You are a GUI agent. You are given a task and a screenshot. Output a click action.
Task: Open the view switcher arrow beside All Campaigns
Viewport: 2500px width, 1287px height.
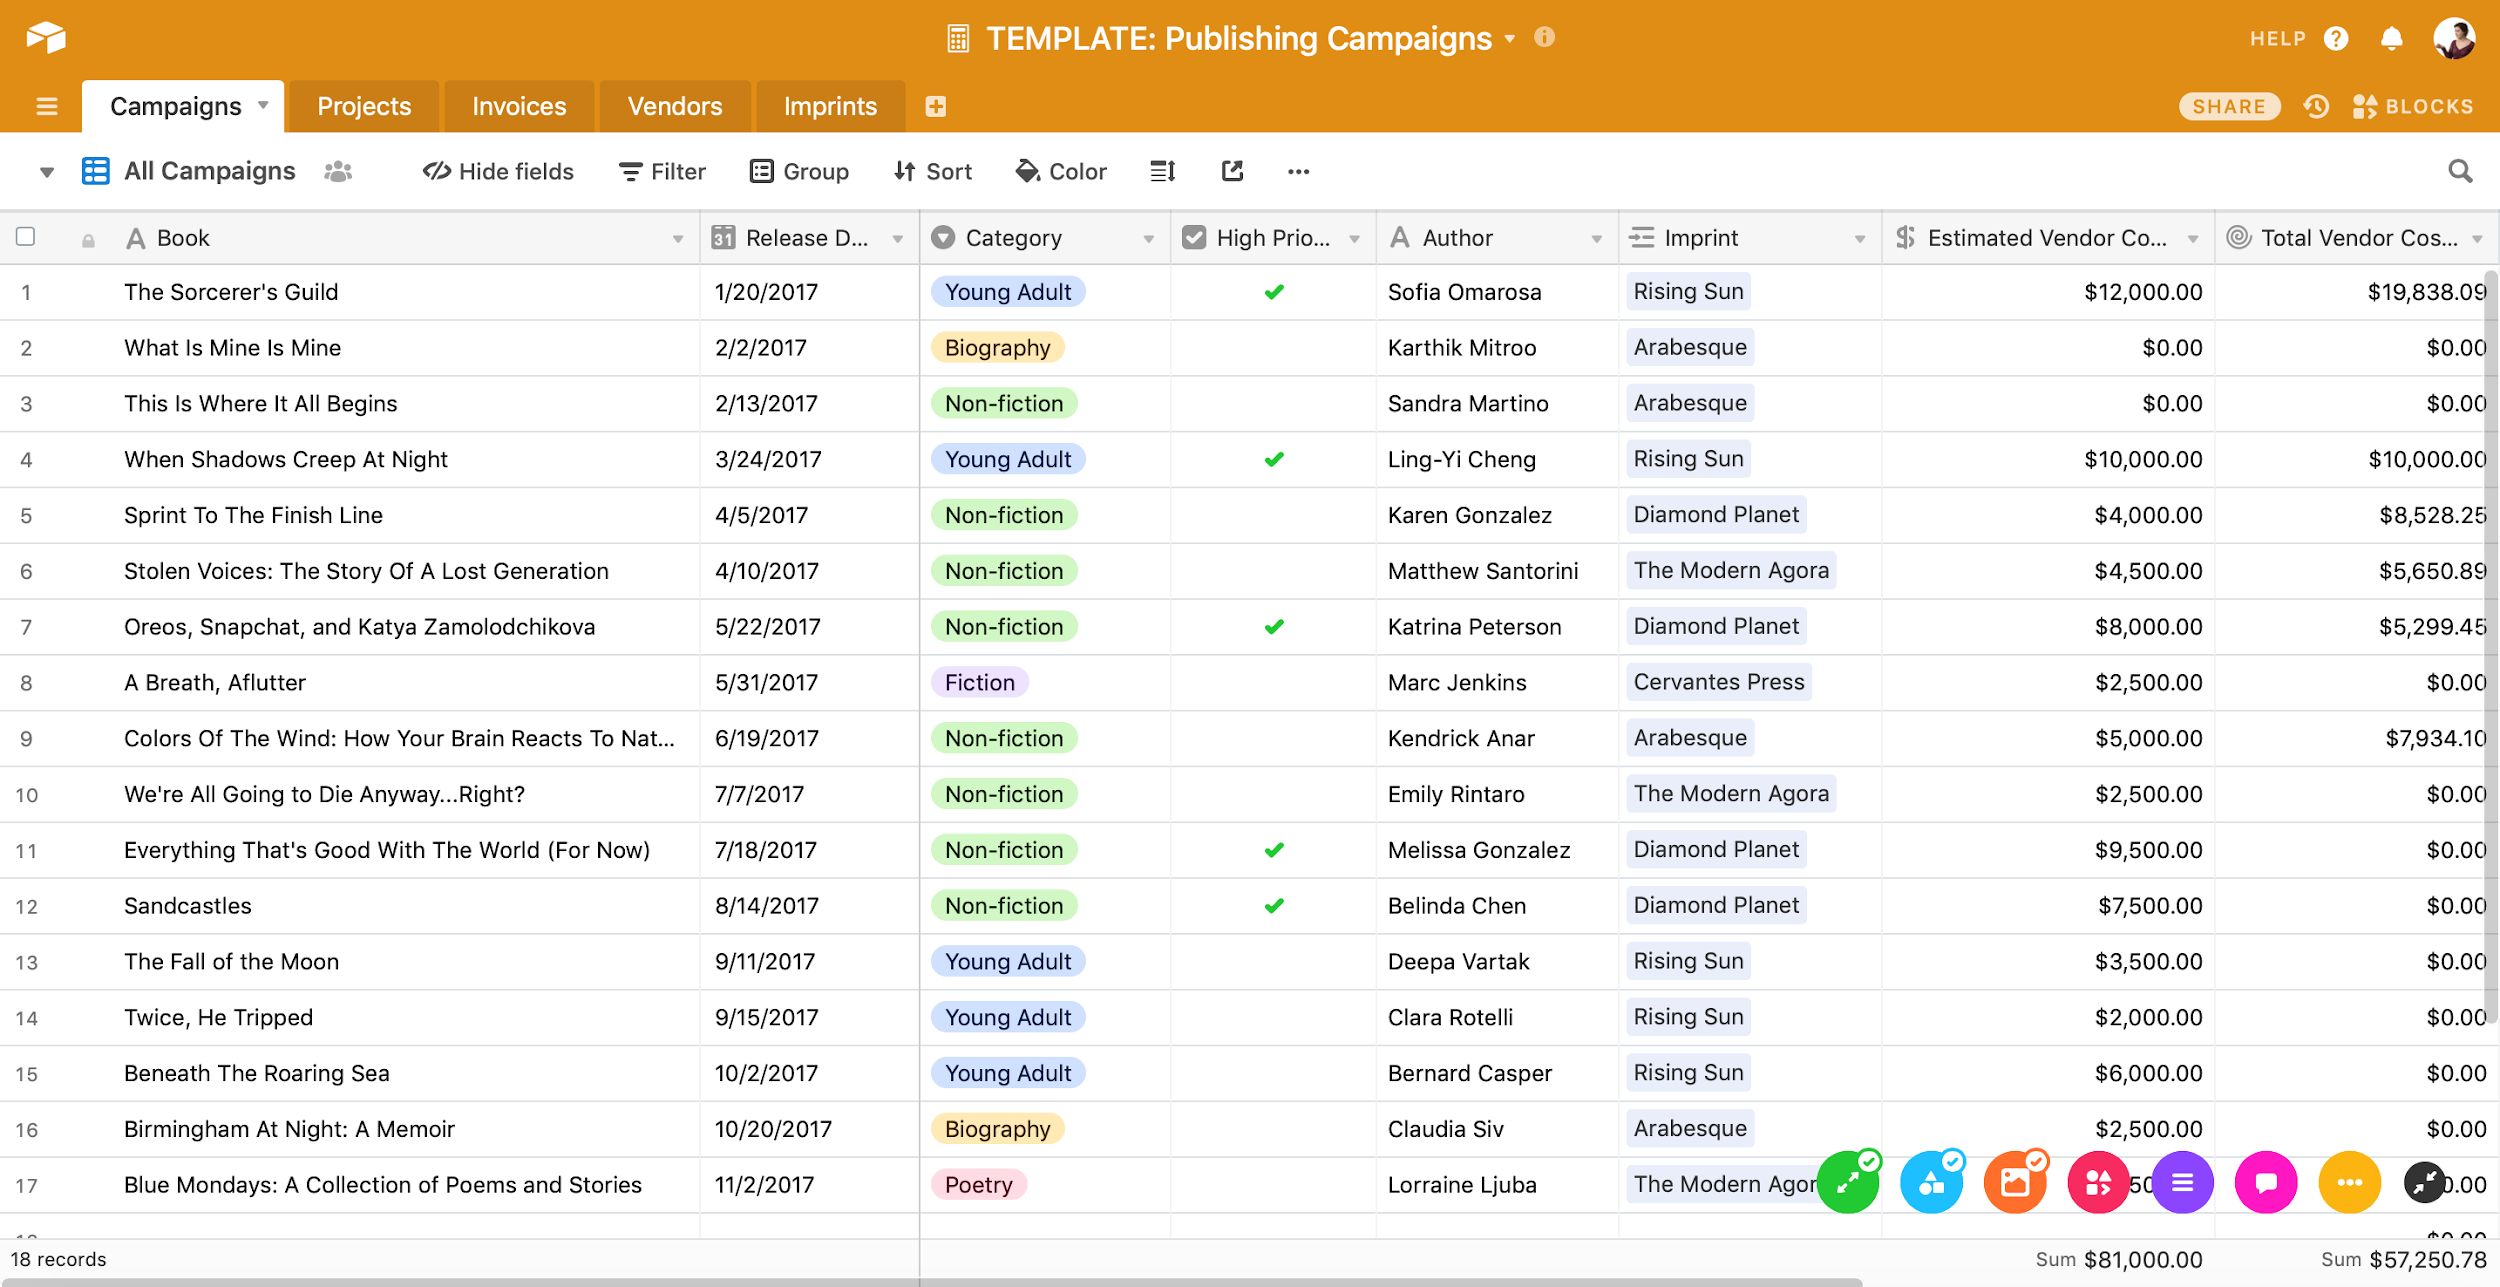click(46, 172)
